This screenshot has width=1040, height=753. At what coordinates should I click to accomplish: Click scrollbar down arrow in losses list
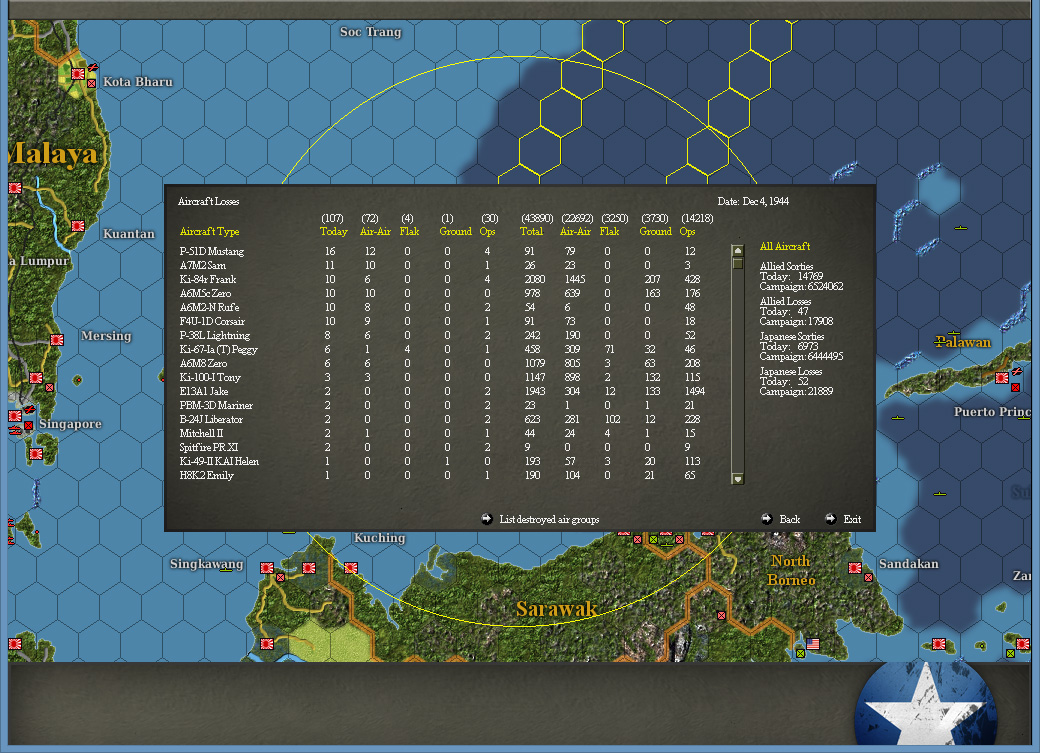click(x=738, y=478)
